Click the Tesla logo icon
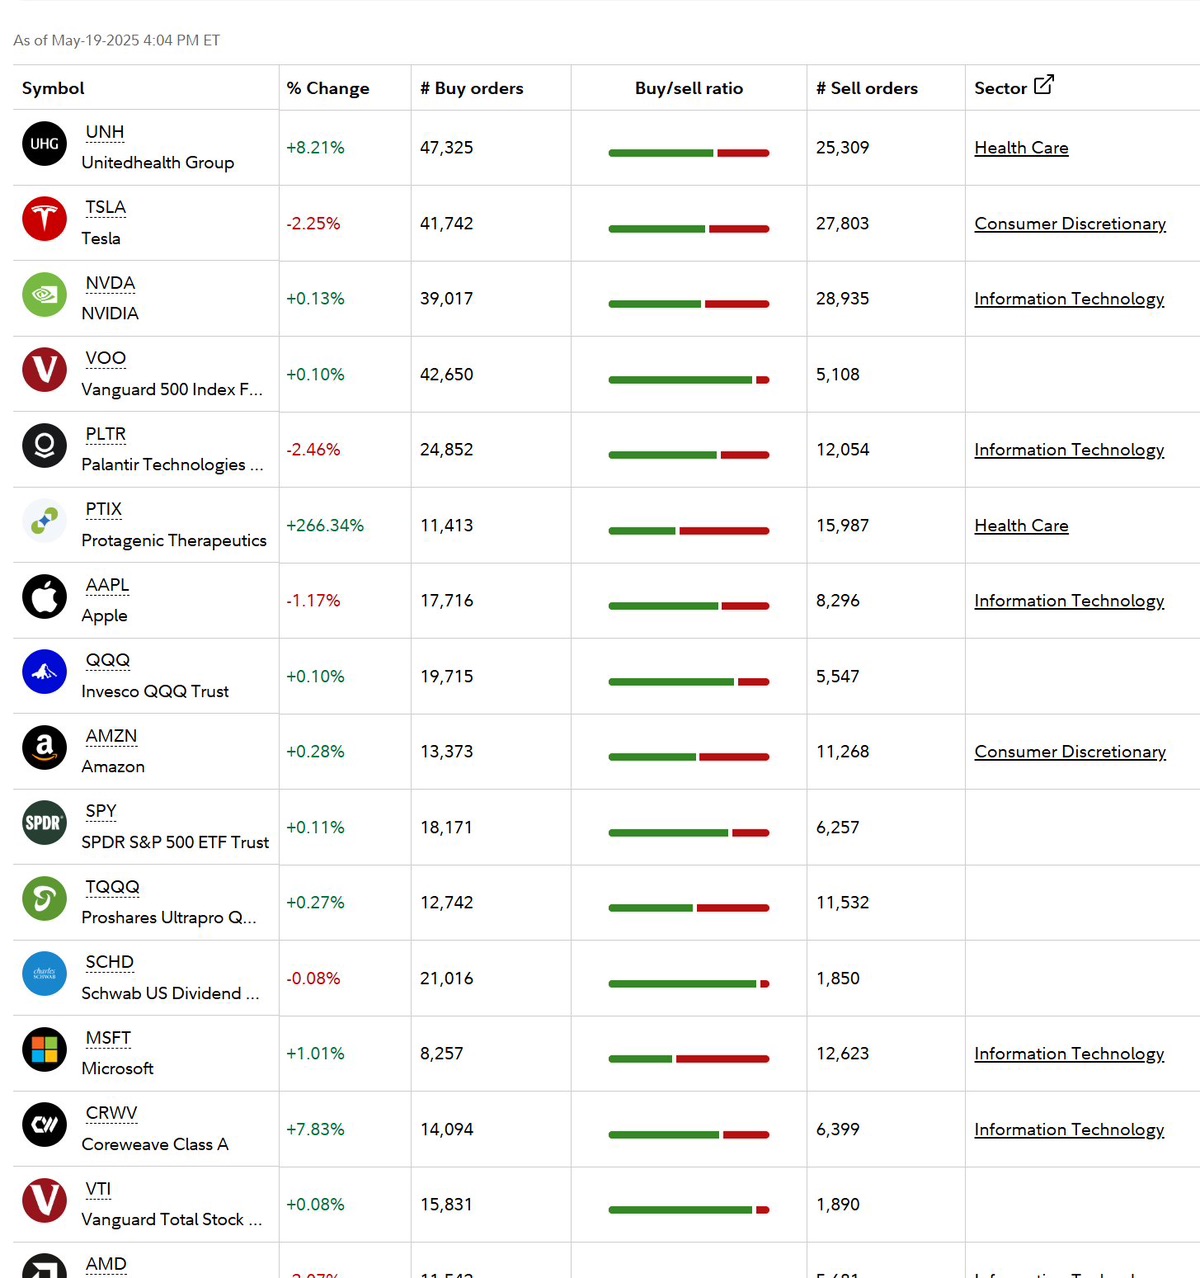This screenshot has width=1200, height=1278. (x=44, y=219)
